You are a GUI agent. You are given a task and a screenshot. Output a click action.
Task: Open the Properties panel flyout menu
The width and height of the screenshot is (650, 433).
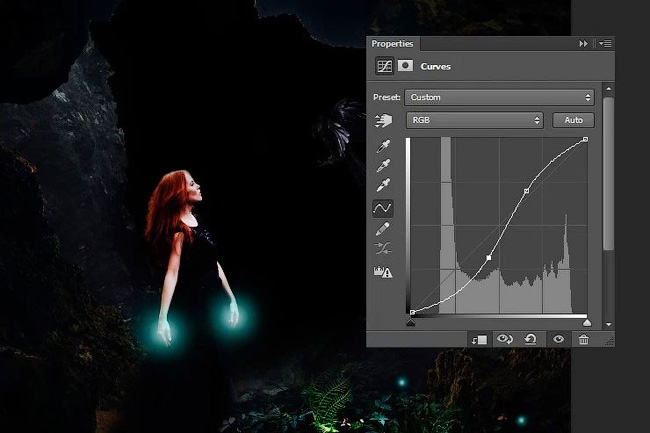(605, 44)
